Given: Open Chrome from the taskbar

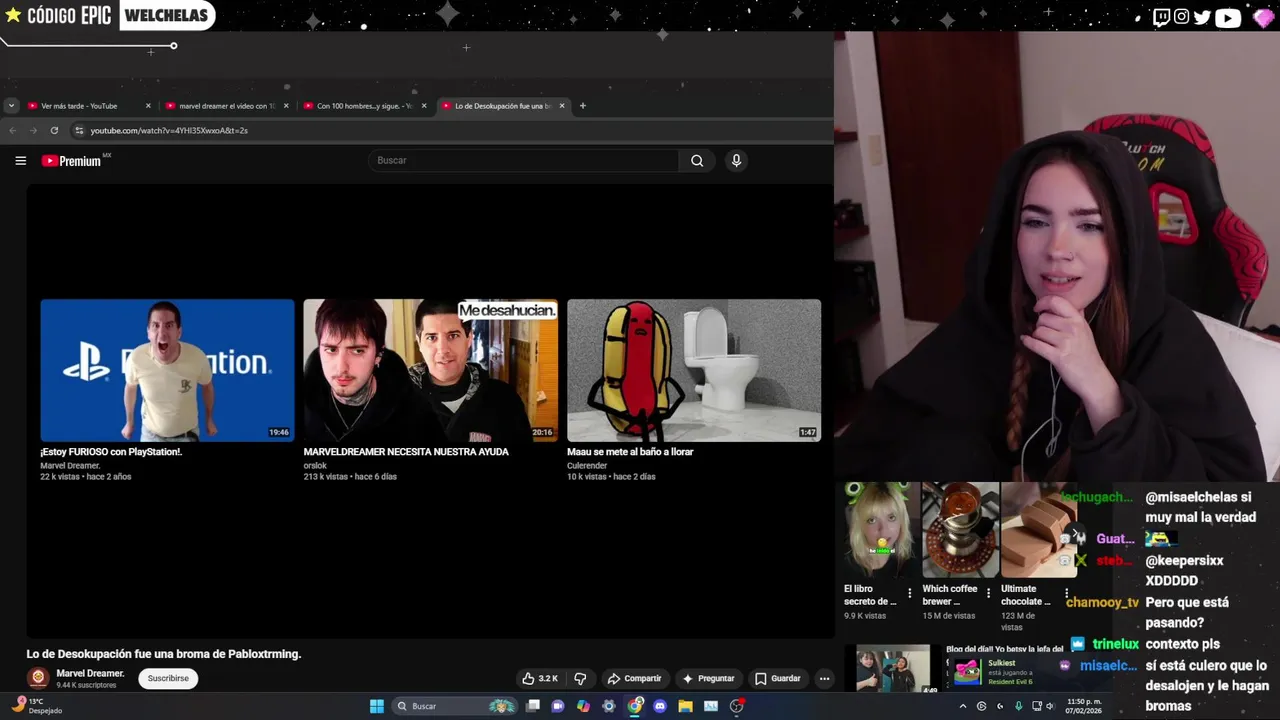Looking at the screenshot, I should (635, 706).
